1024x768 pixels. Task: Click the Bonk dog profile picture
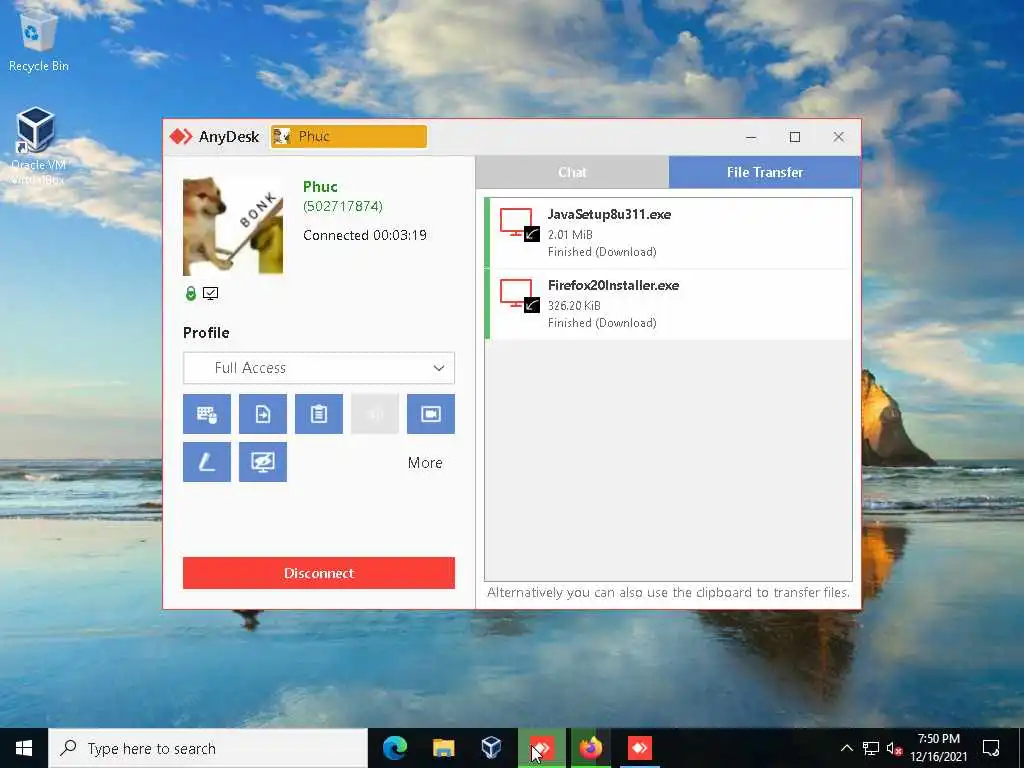click(233, 226)
